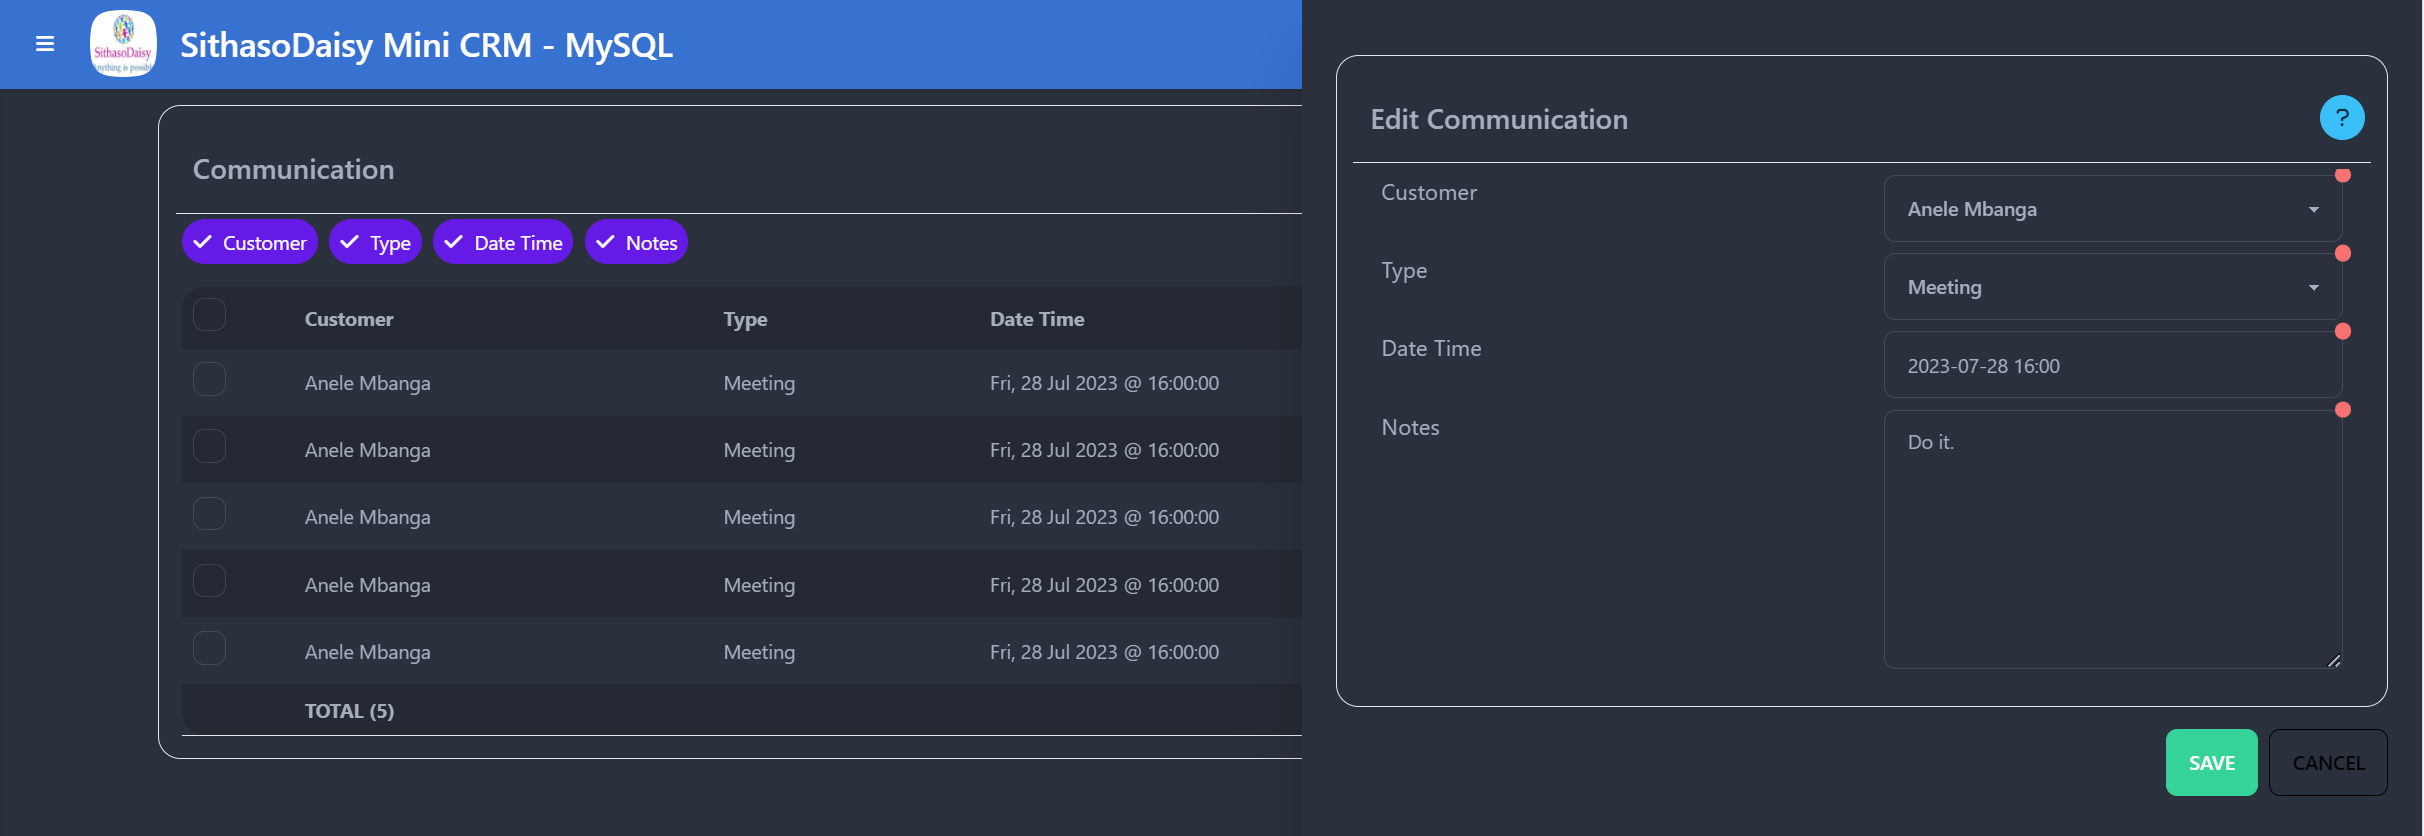Open the hamburger navigation menu
Image resolution: width=2424 pixels, height=836 pixels.
pyautogui.click(x=45, y=44)
